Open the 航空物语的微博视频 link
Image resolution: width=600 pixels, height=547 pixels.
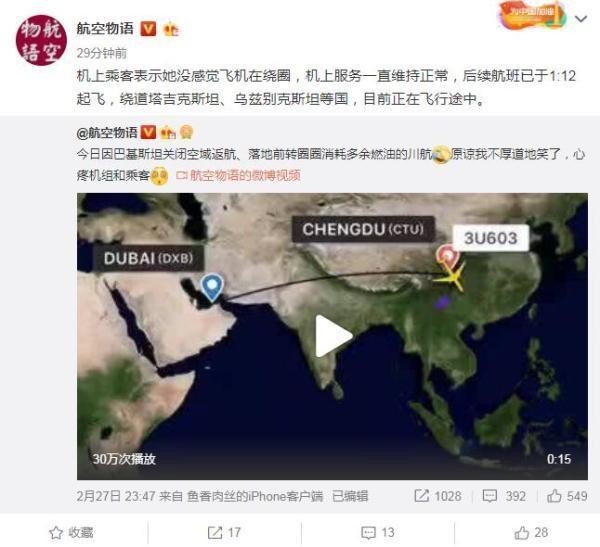238,176
